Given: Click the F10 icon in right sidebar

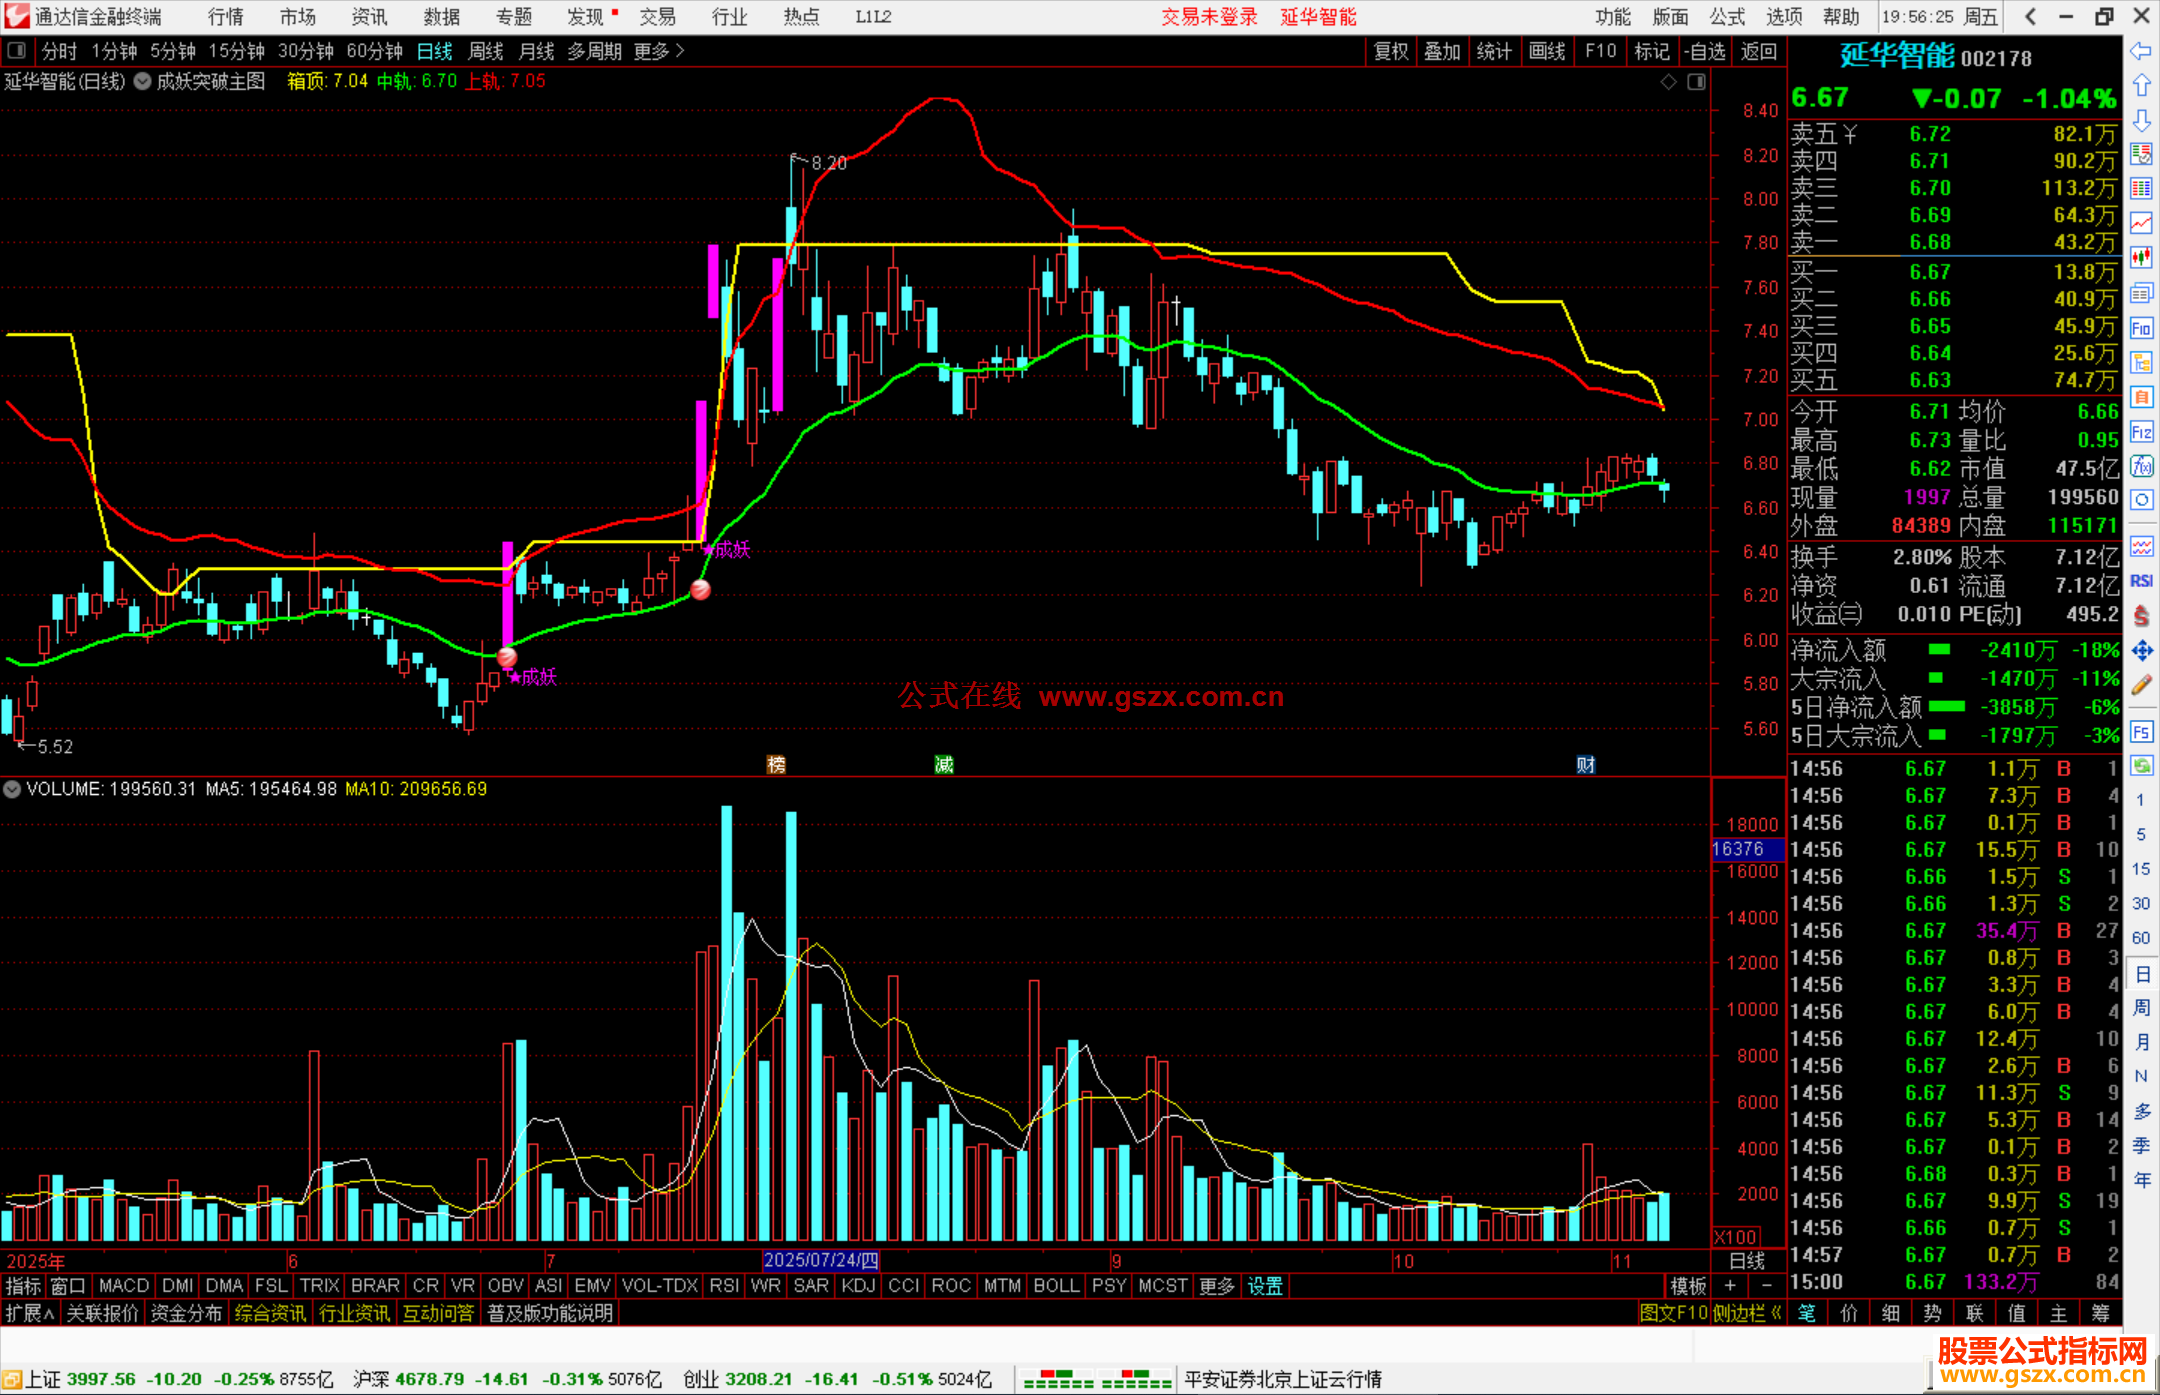Looking at the screenshot, I should pyautogui.click(x=2141, y=328).
